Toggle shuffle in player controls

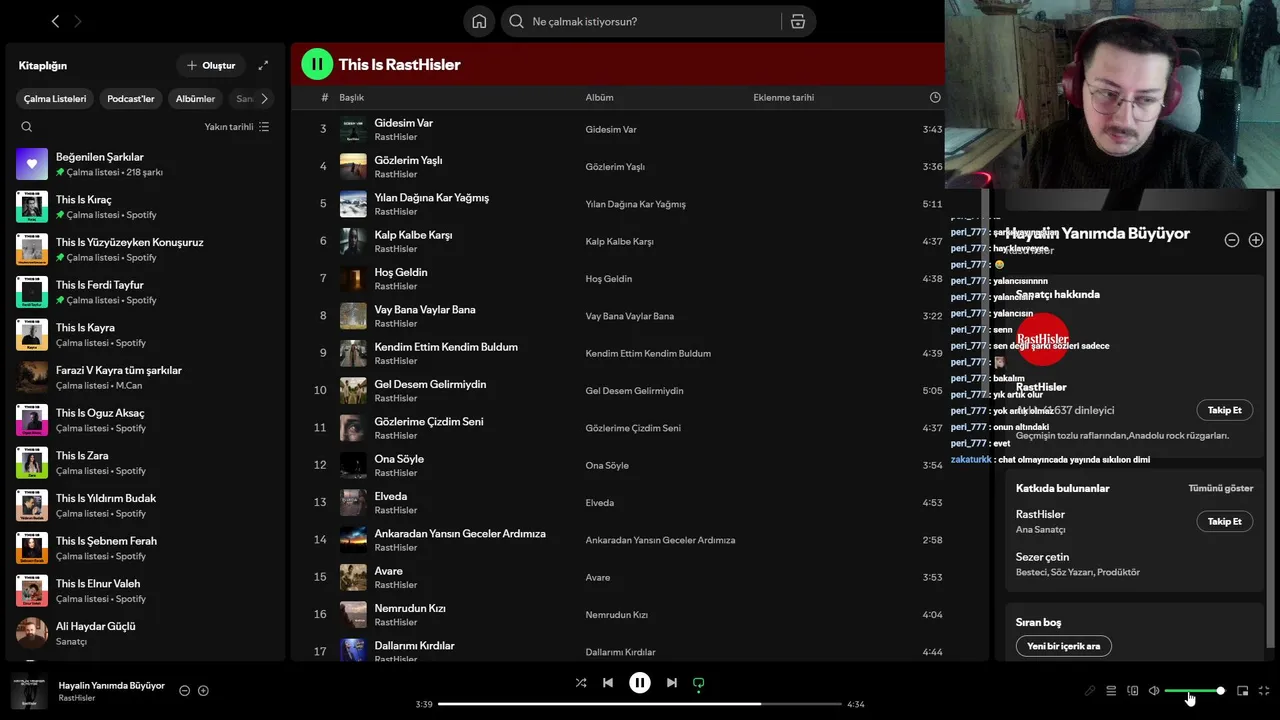tap(581, 683)
